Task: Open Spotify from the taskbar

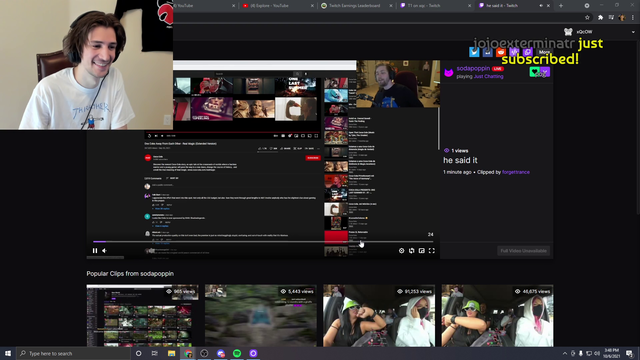Action: (x=237, y=353)
